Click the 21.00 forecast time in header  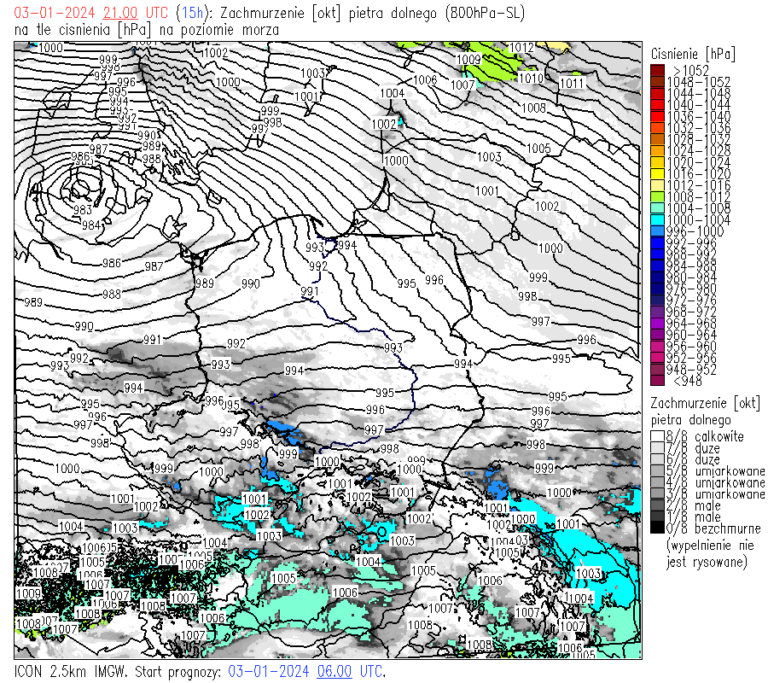[x=120, y=13]
